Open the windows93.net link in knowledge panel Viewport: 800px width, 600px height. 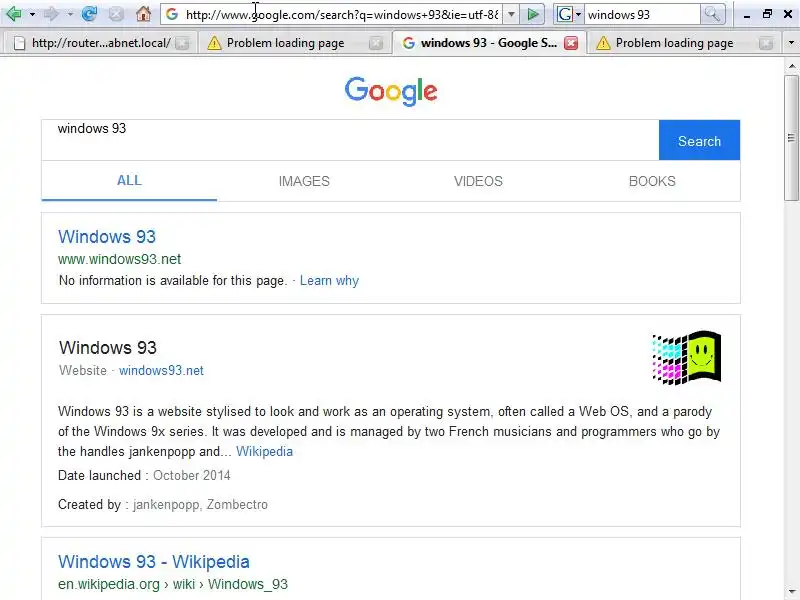pyautogui.click(x=161, y=370)
